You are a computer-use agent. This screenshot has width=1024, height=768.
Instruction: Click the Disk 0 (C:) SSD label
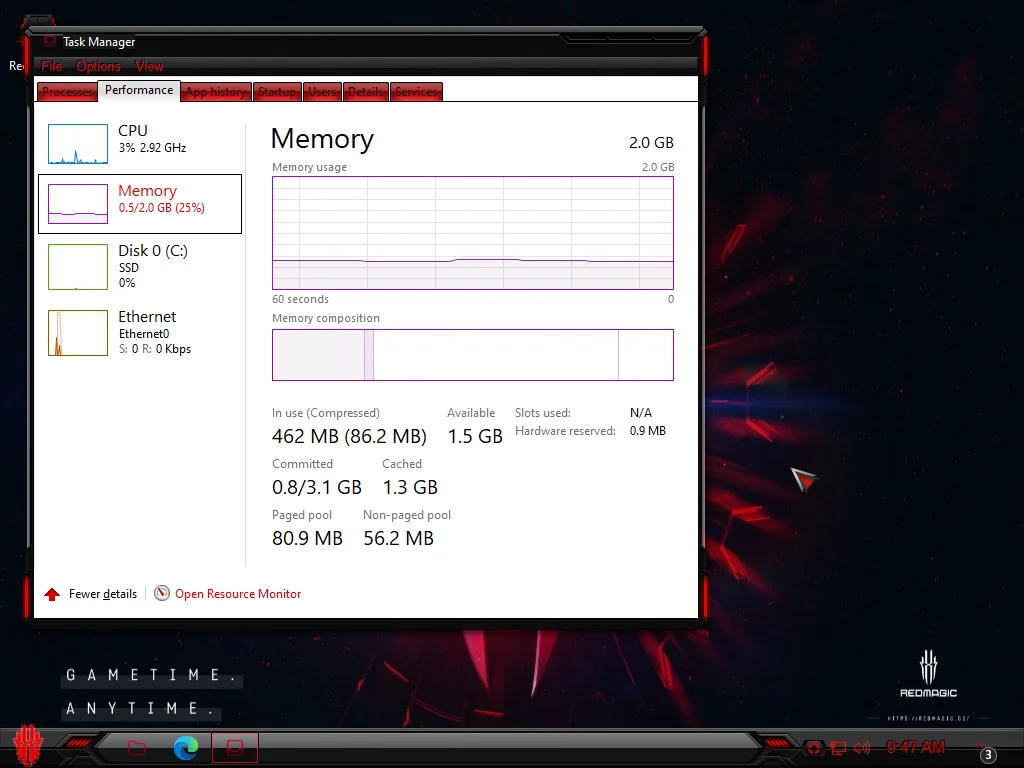[x=153, y=259]
